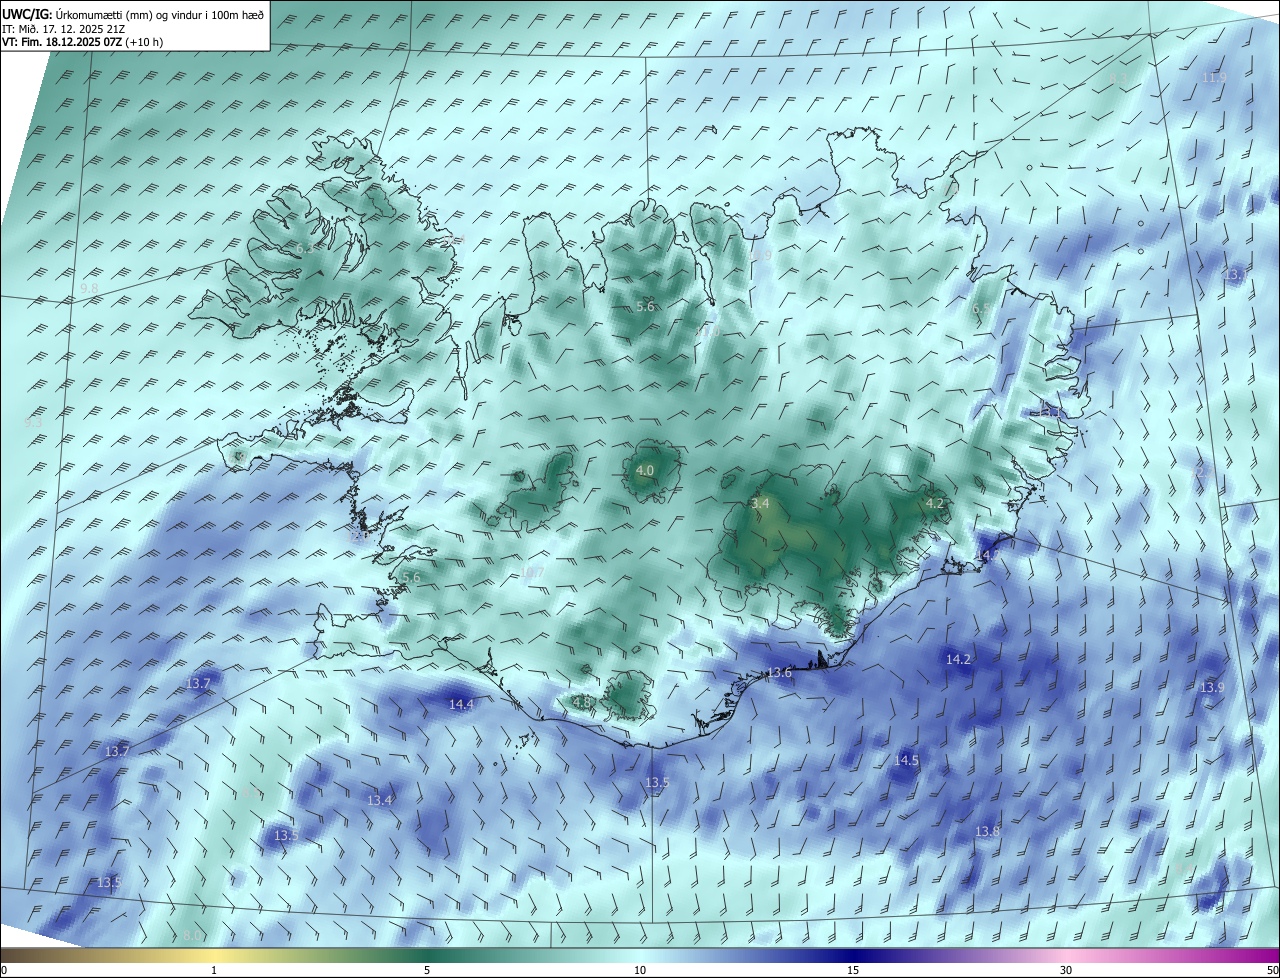This screenshot has height=978, width=1280.
Task: Click the valid time 'VT: Fim. 18.12.2025 07Z (+10 h)'
Action: click(x=83, y=42)
